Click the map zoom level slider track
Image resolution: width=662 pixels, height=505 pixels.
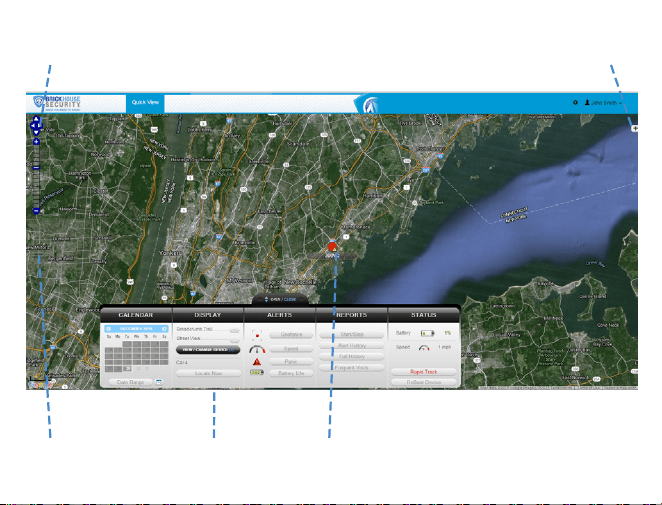pos(36,176)
